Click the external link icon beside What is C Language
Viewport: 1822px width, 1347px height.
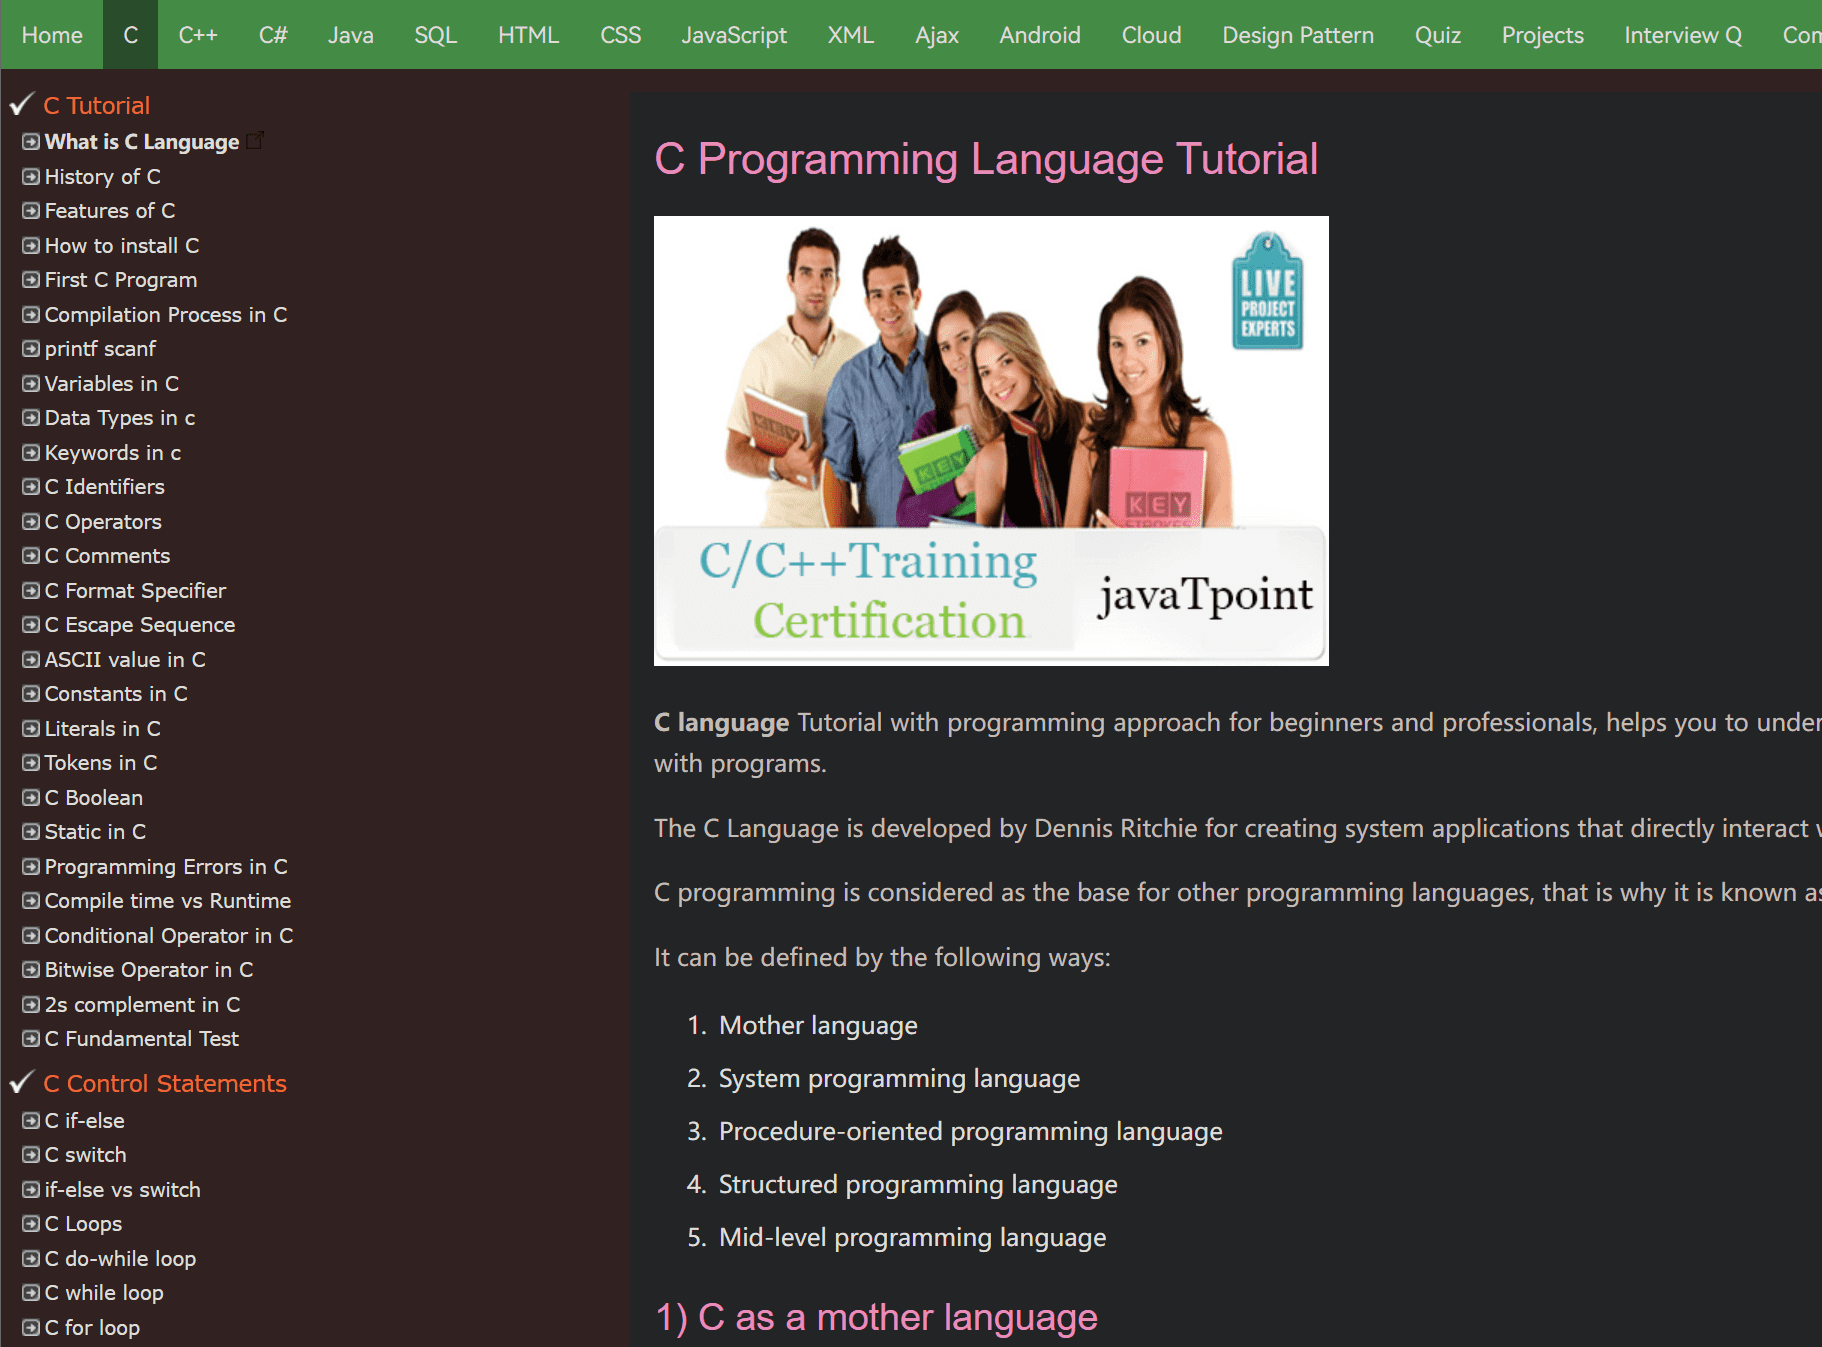(257, 140)
